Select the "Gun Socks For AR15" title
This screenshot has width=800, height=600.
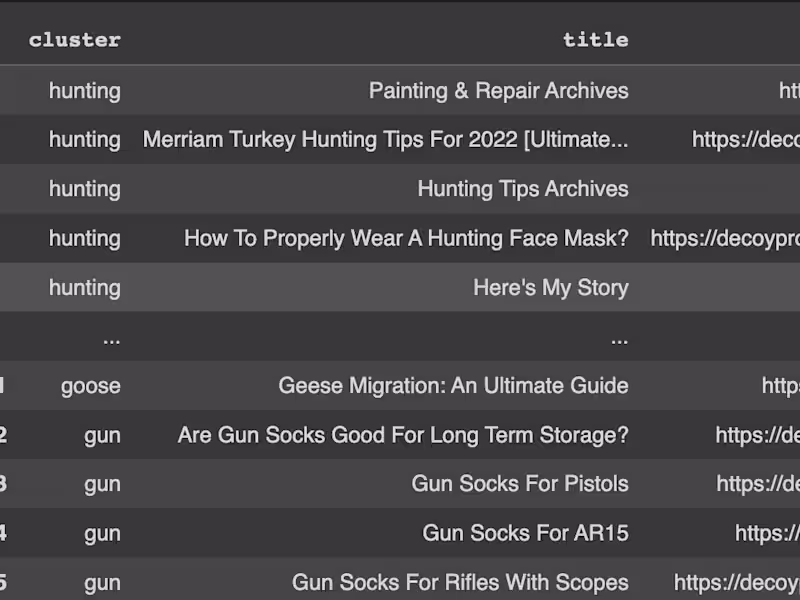coord(525,533)
